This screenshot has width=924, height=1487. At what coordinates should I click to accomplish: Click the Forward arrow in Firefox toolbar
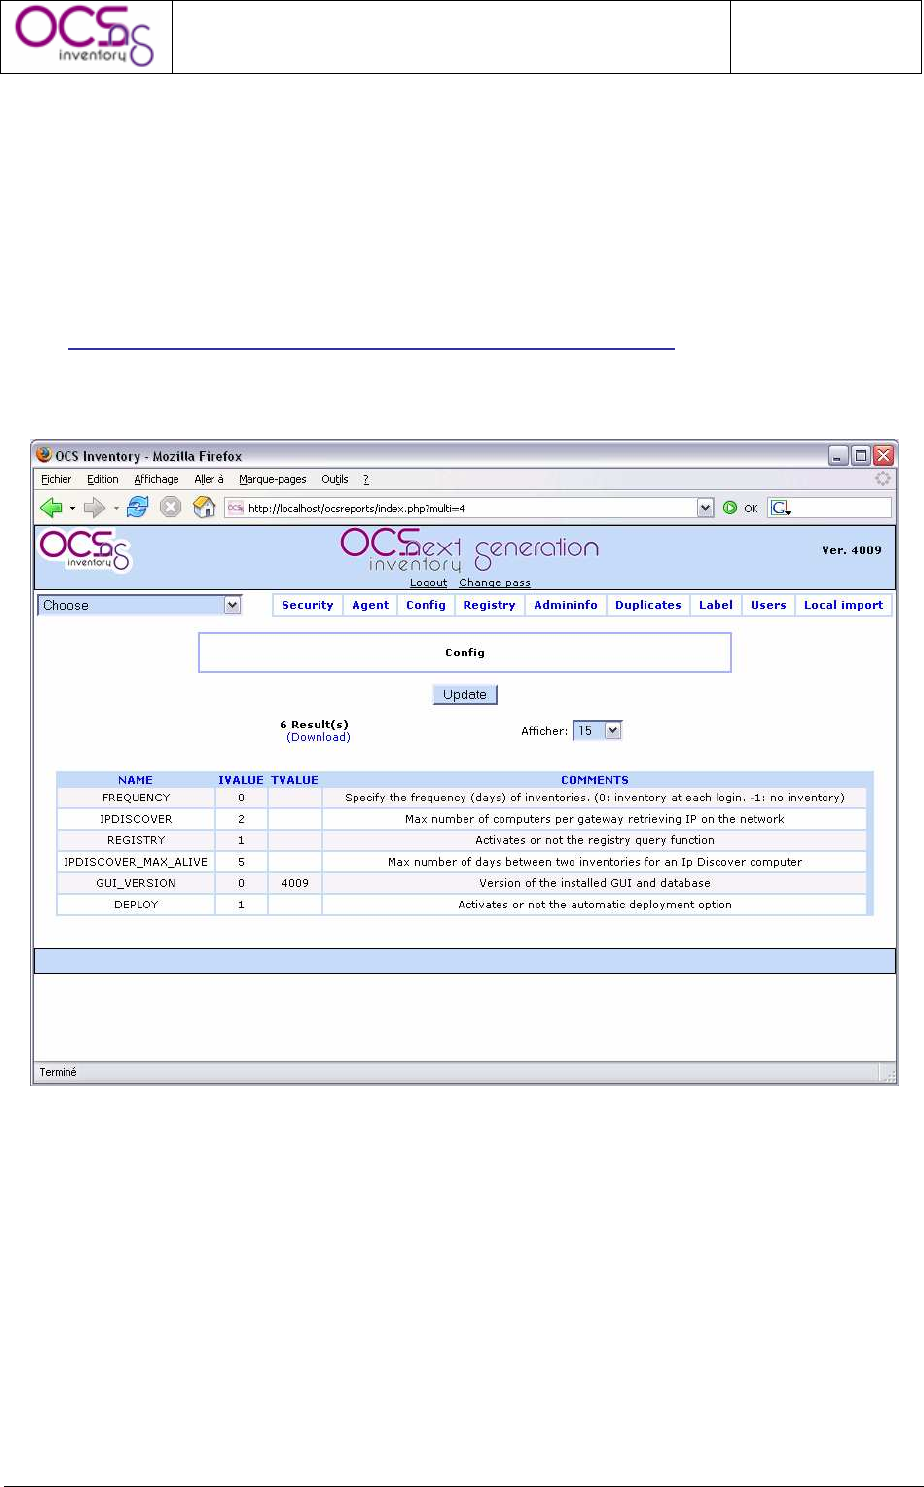(x=95, y=508)
